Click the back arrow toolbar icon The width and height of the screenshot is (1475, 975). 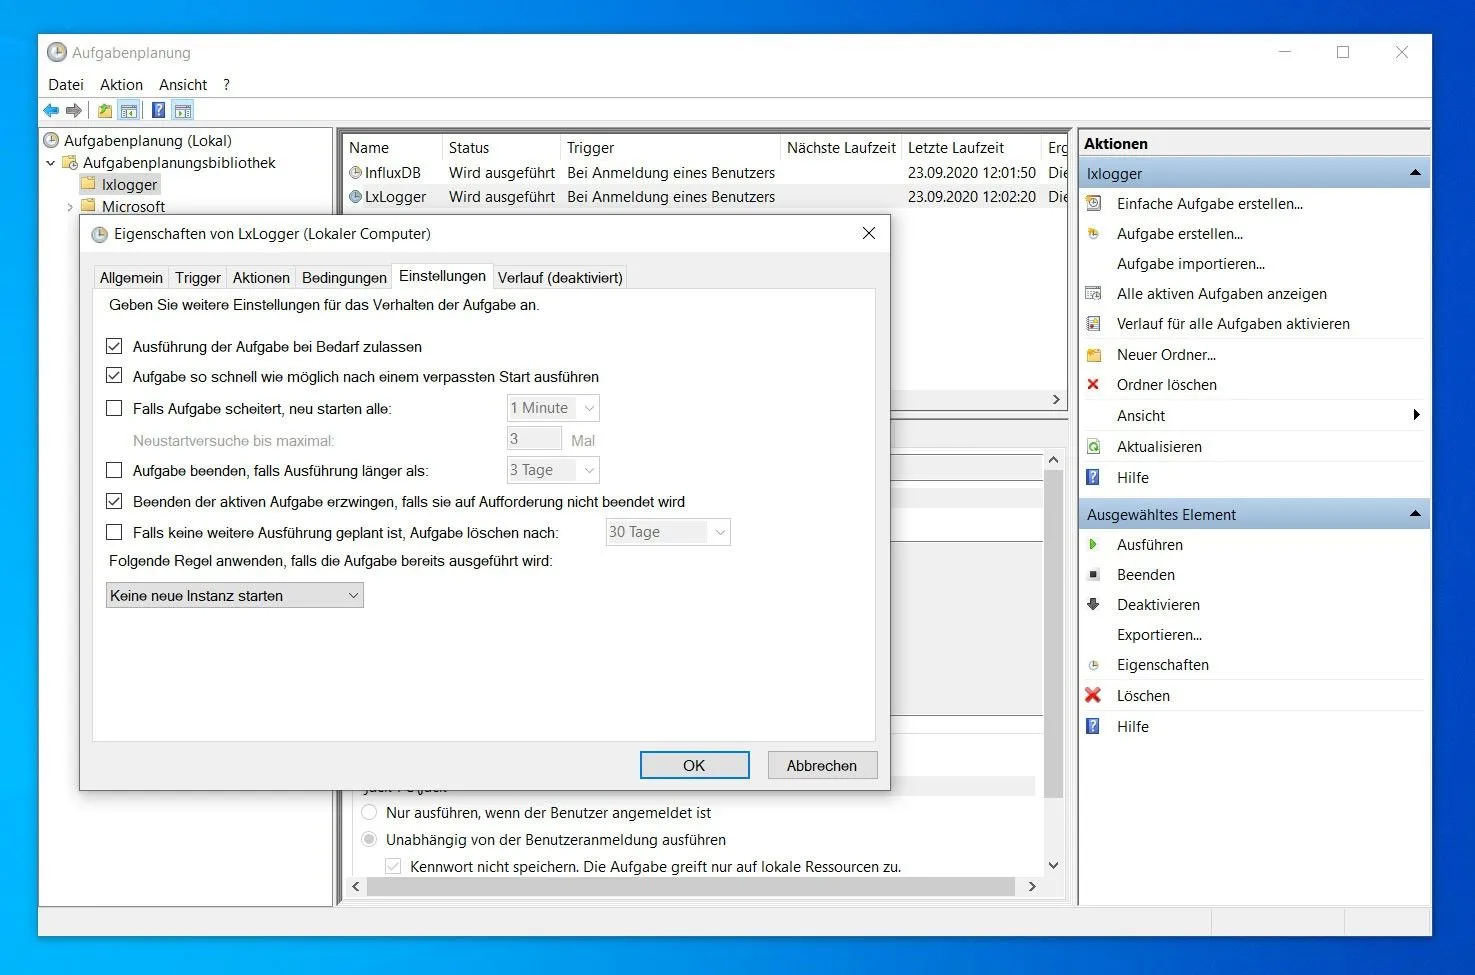(51, 110)
